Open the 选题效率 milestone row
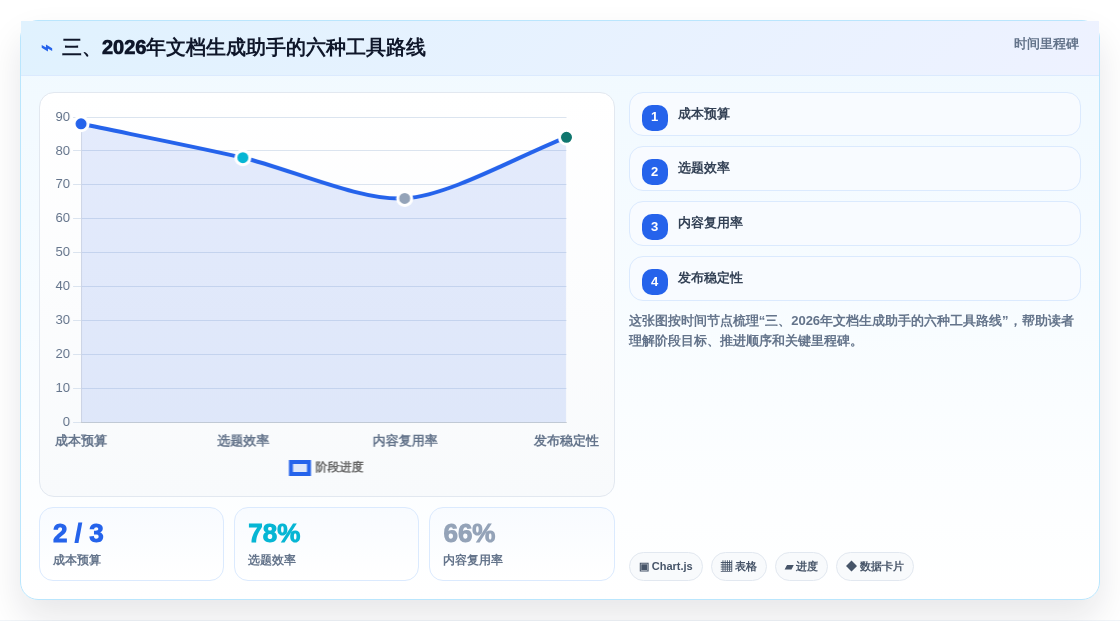The width and height of the screenshot is (1120, 621). click(854, 169)
